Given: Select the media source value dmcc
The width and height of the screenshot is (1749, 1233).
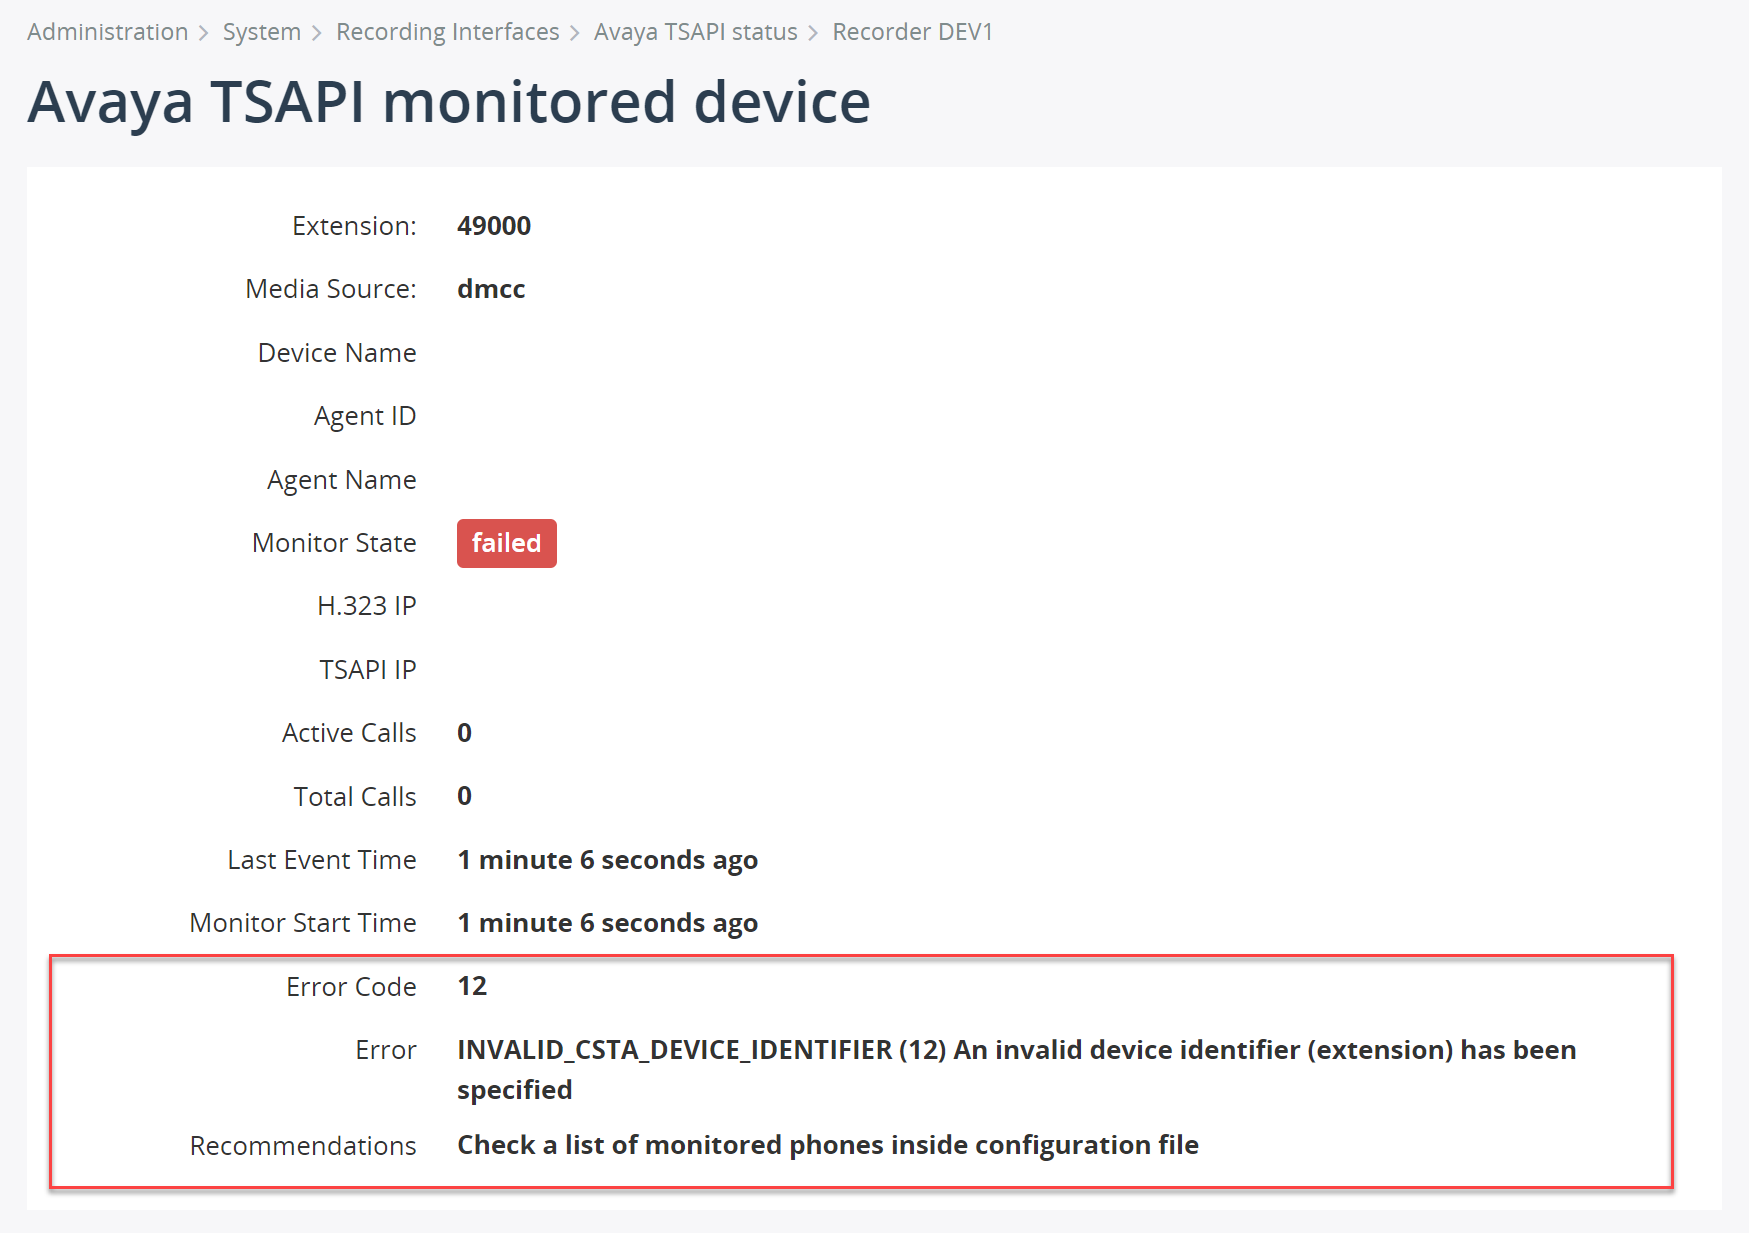Looking at the screenshot, I should 491,289.
